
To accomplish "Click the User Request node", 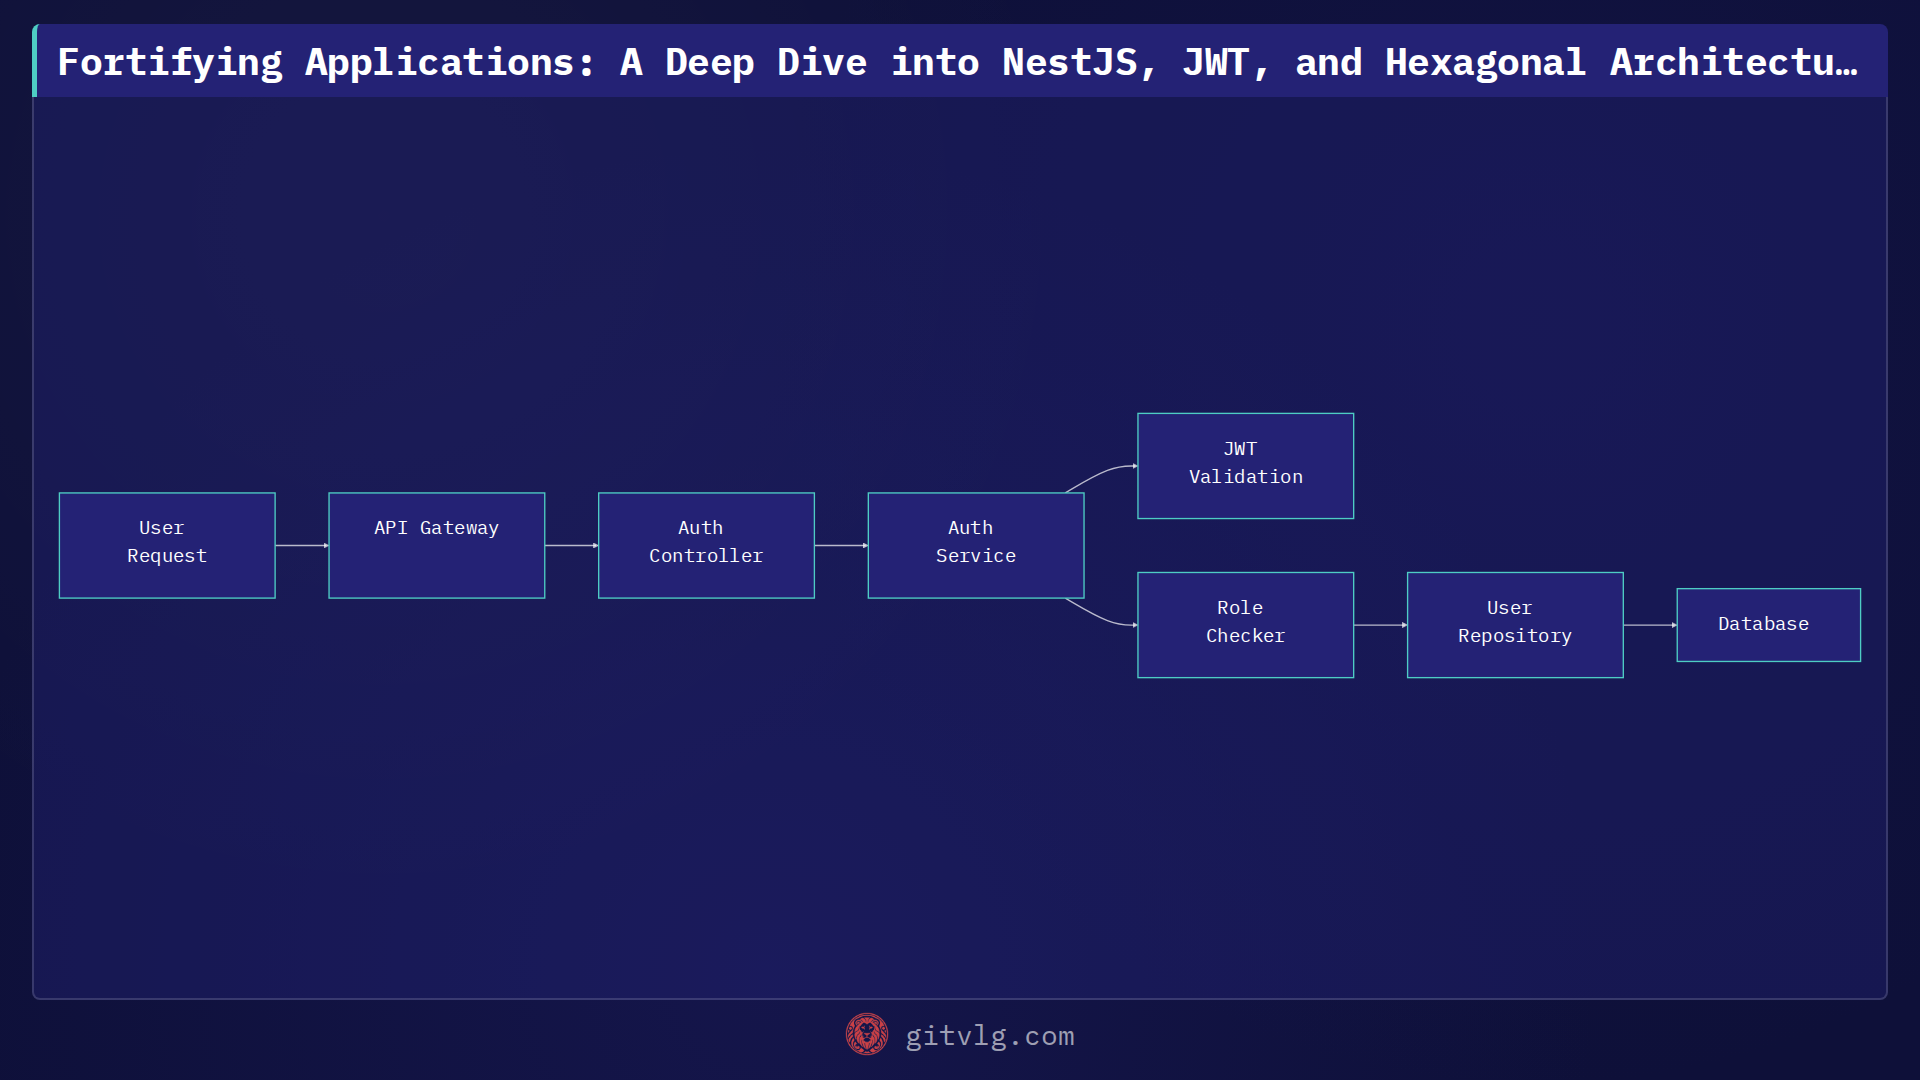I will (167, 545).
